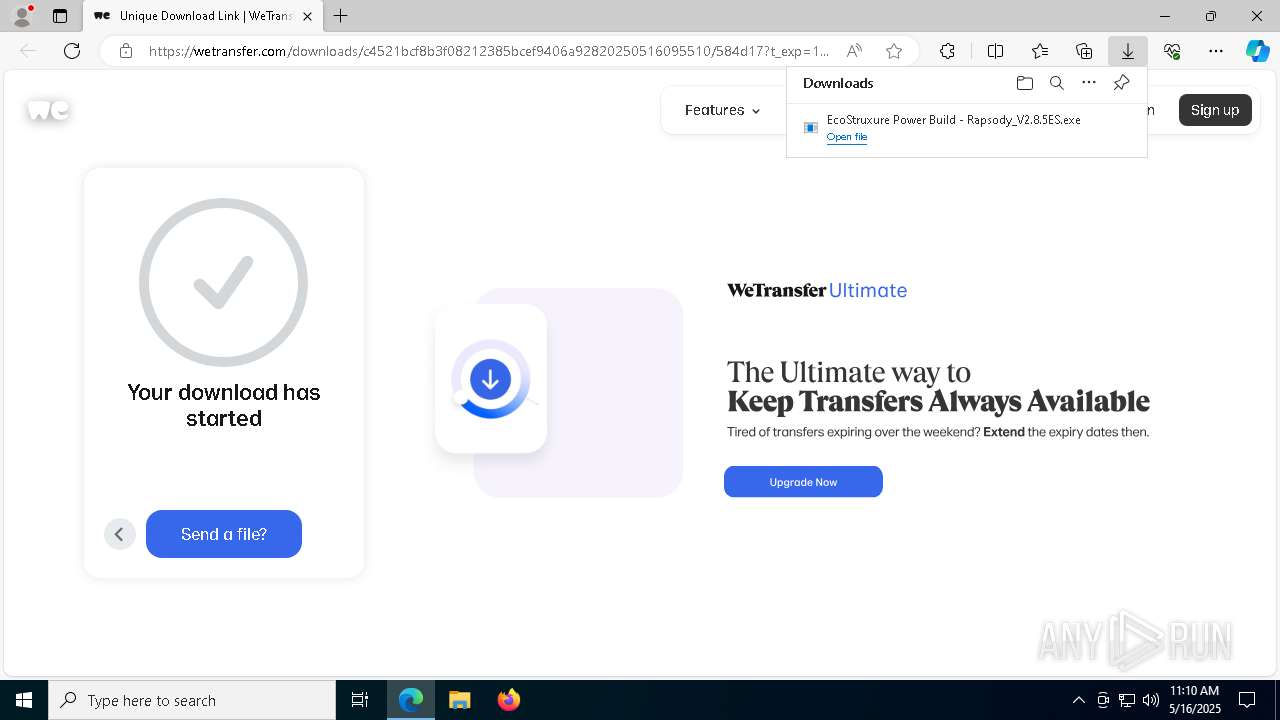Activate Read aloud icon in address bar
Screen dimensions: 1280x720
(854, 51)
